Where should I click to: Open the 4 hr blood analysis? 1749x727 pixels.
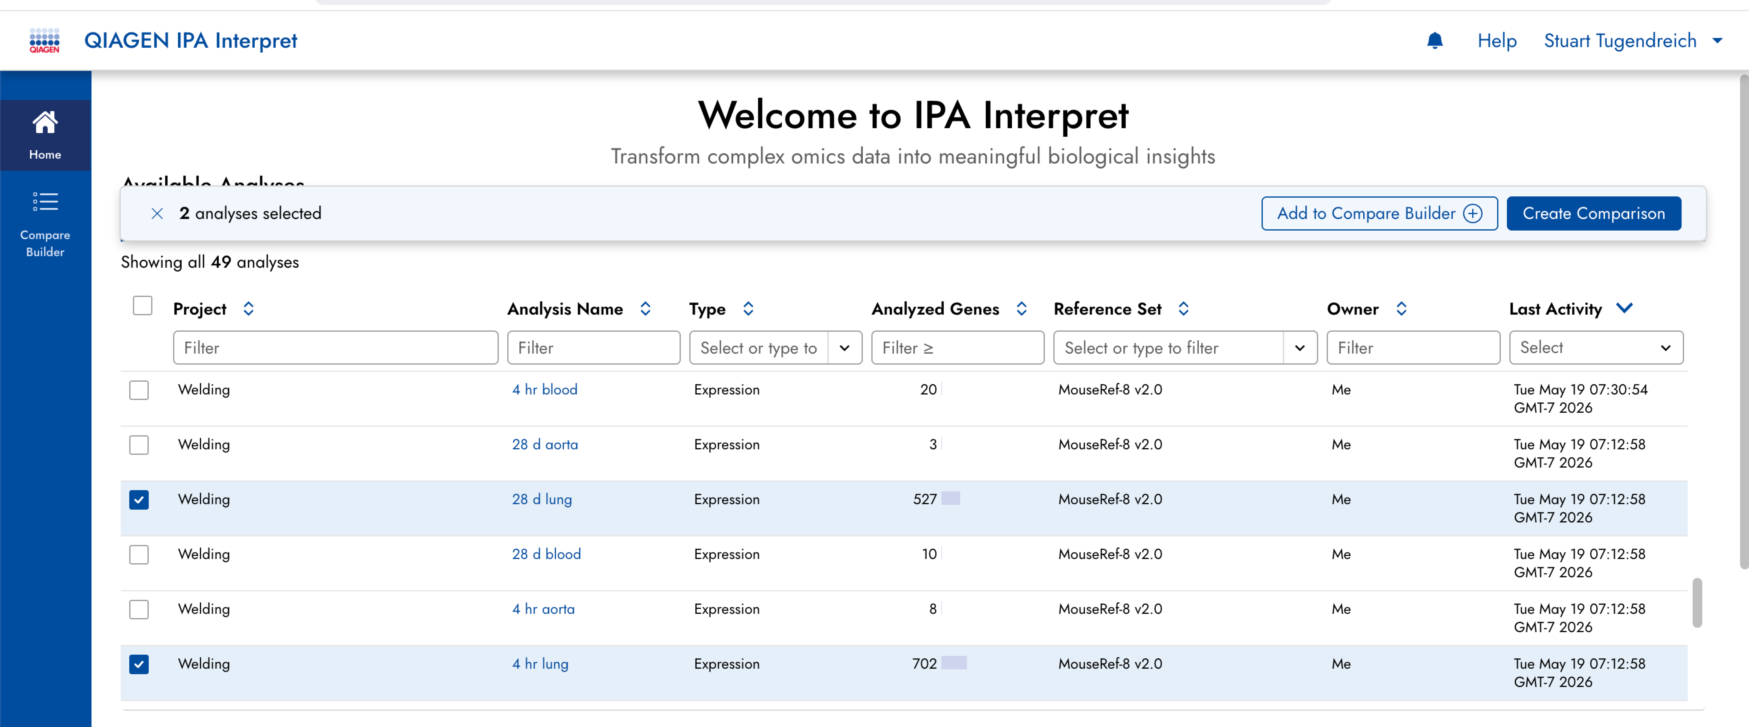coord(545,390)
